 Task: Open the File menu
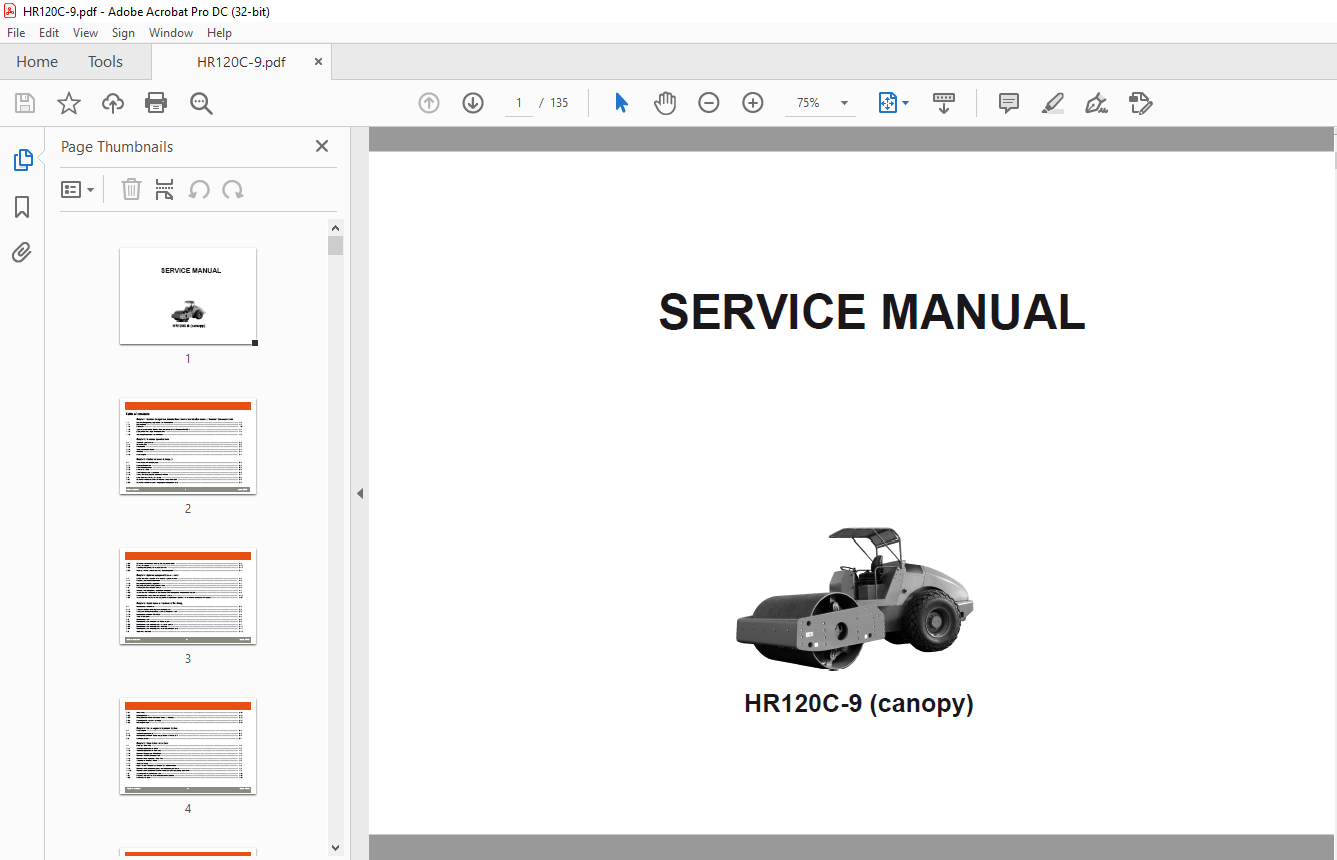coord(16,33)
